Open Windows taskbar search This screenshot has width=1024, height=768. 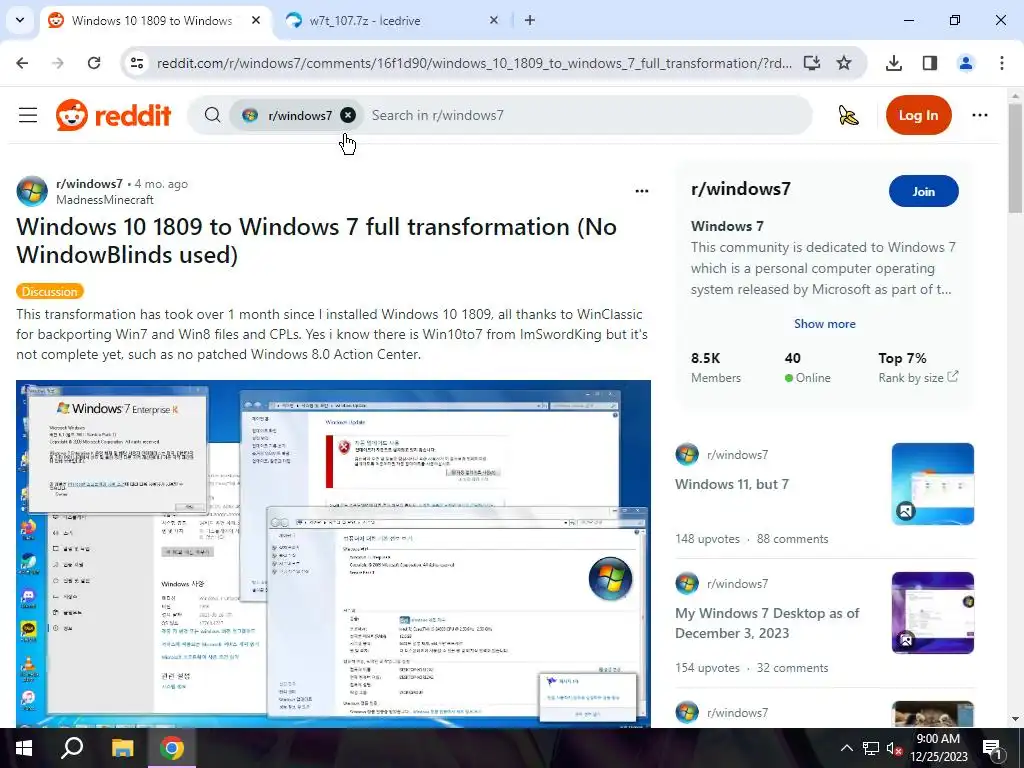(x=72, y=748)
